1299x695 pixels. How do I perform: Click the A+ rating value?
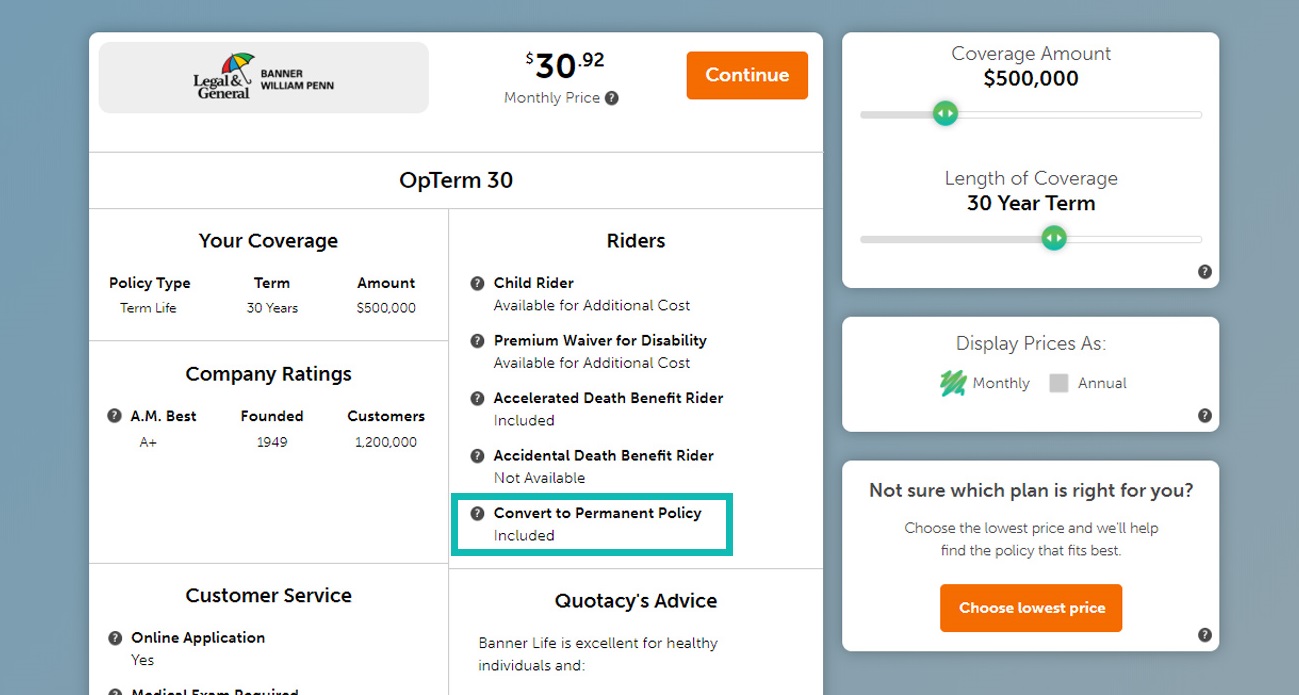click(148, 442)
